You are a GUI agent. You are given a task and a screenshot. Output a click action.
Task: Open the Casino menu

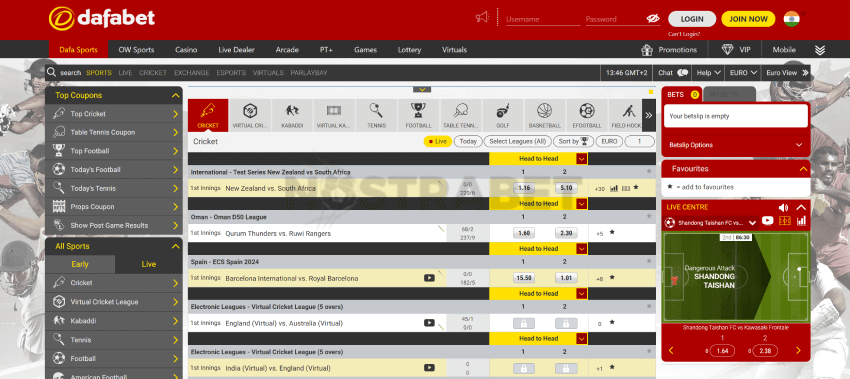pyautogui.click(x=186, y=49)
